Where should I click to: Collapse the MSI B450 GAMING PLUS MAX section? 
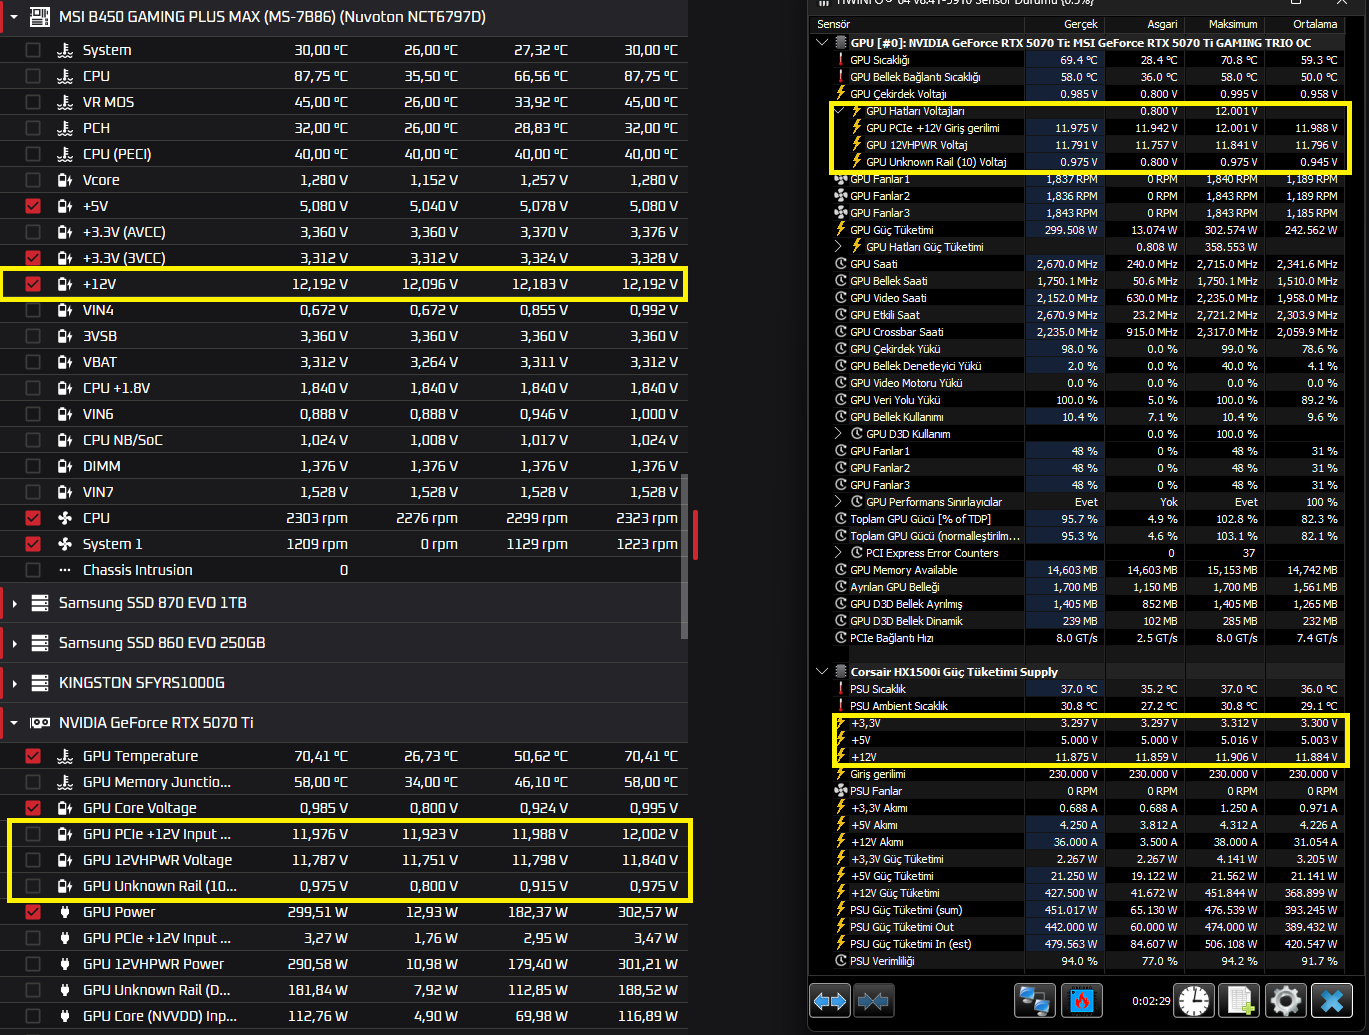(14, 17)
